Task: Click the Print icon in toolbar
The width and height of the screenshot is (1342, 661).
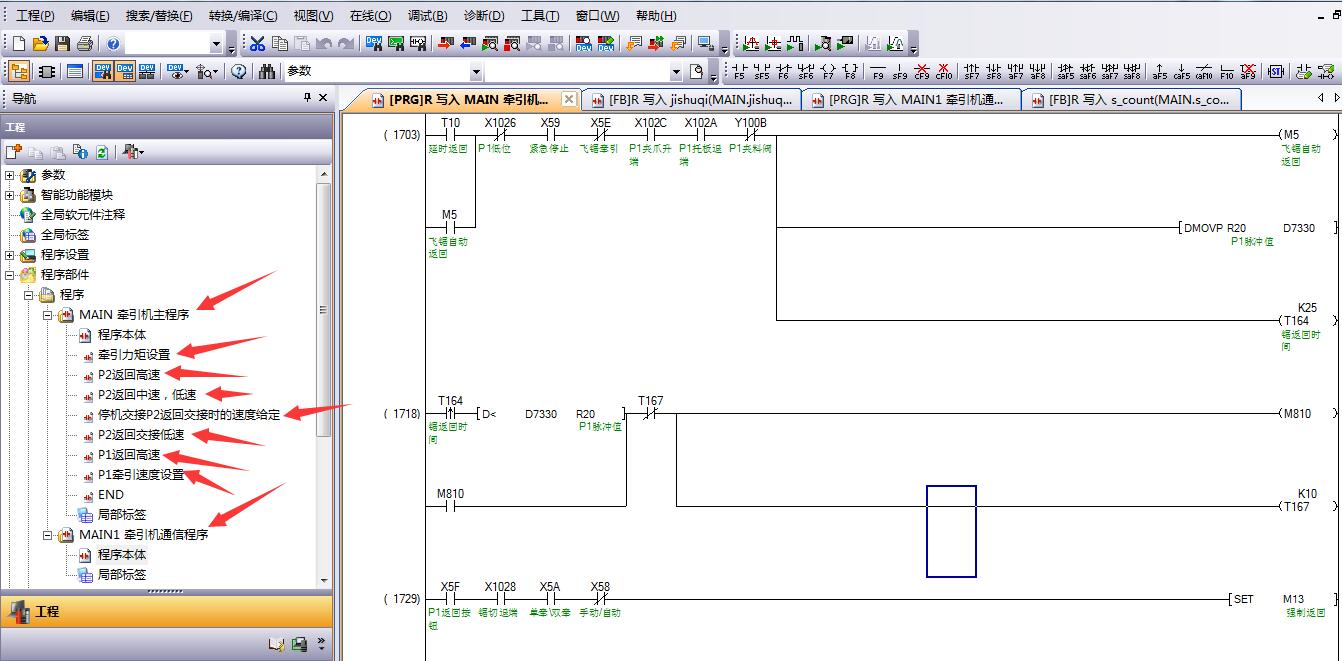Action: pos(84,44)
